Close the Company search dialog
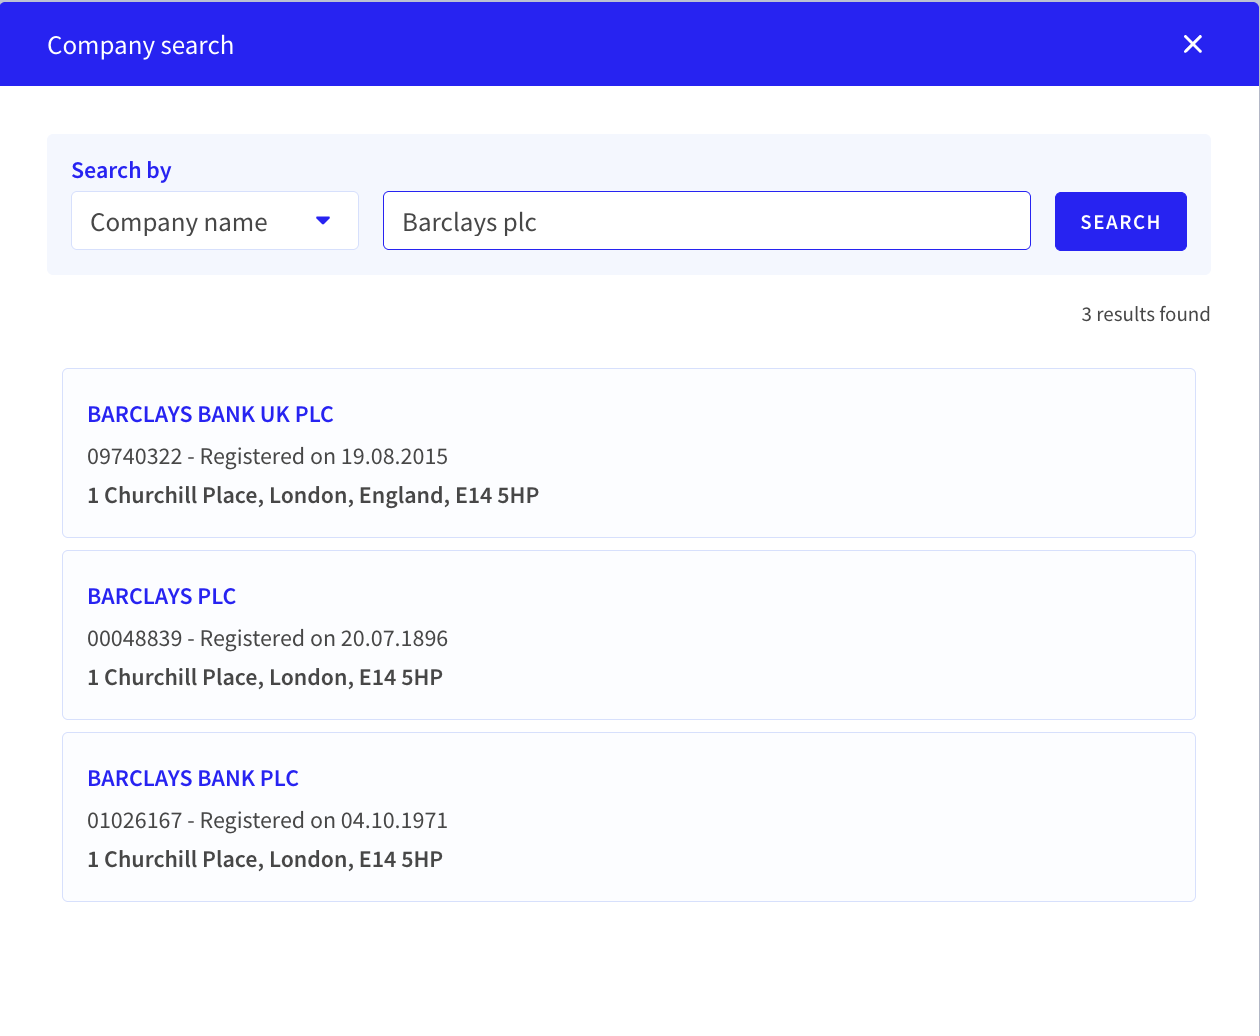 pyautogui.click(x=1192, y=44)
